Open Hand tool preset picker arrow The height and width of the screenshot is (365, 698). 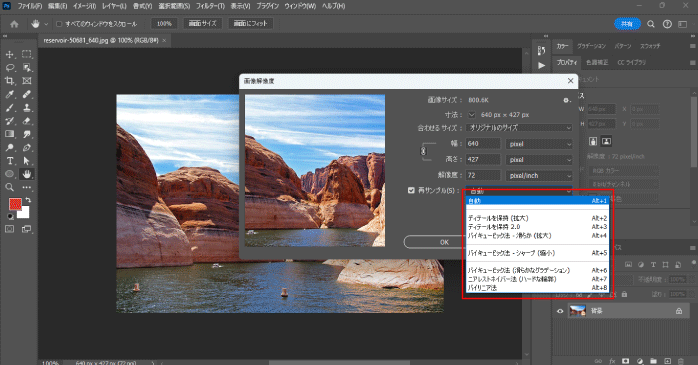[x=46, y=24]
